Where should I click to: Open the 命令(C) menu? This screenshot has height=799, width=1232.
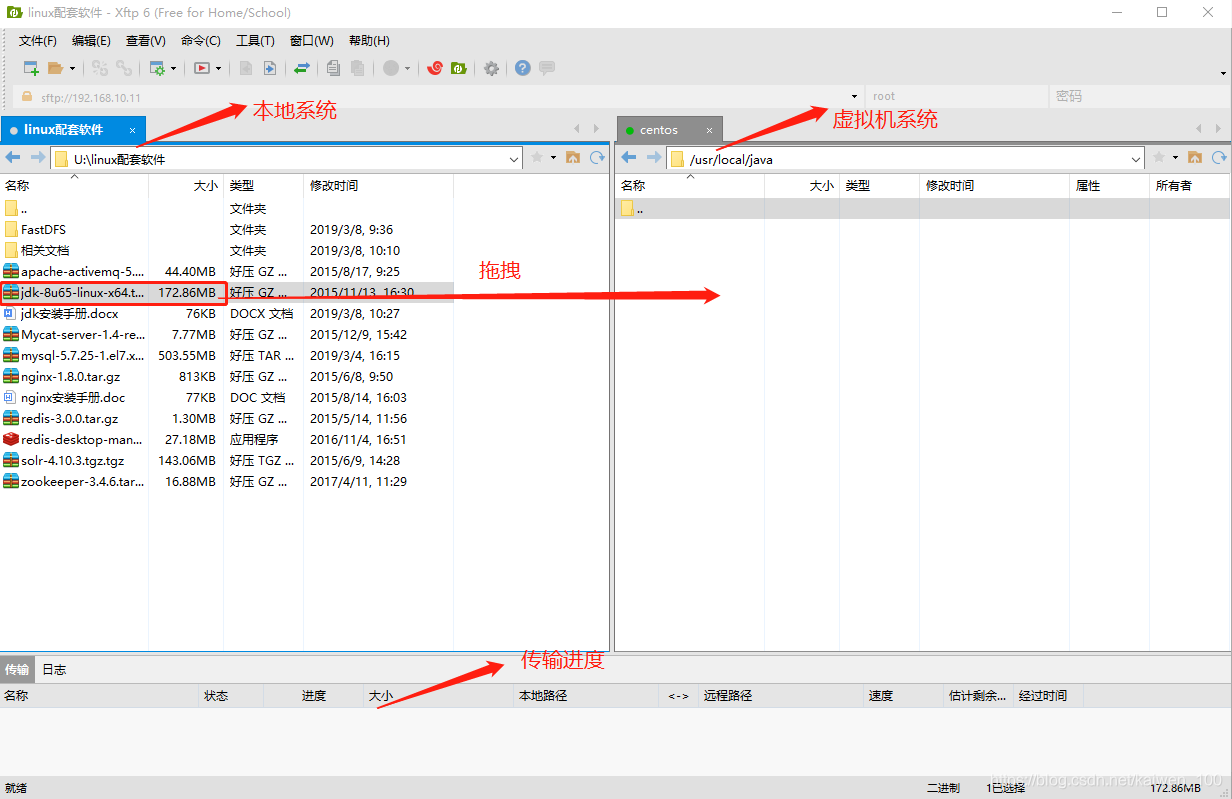201,41
